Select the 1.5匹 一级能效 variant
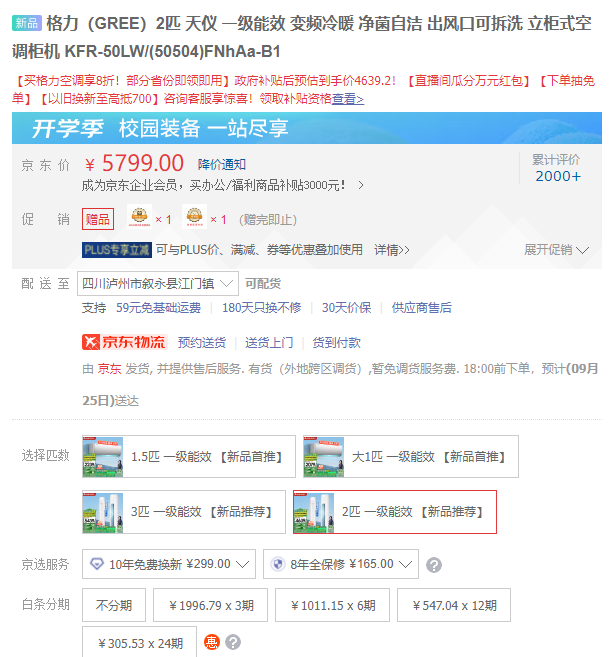This screenshot has height=657, width=611. (x=189, y=456)
